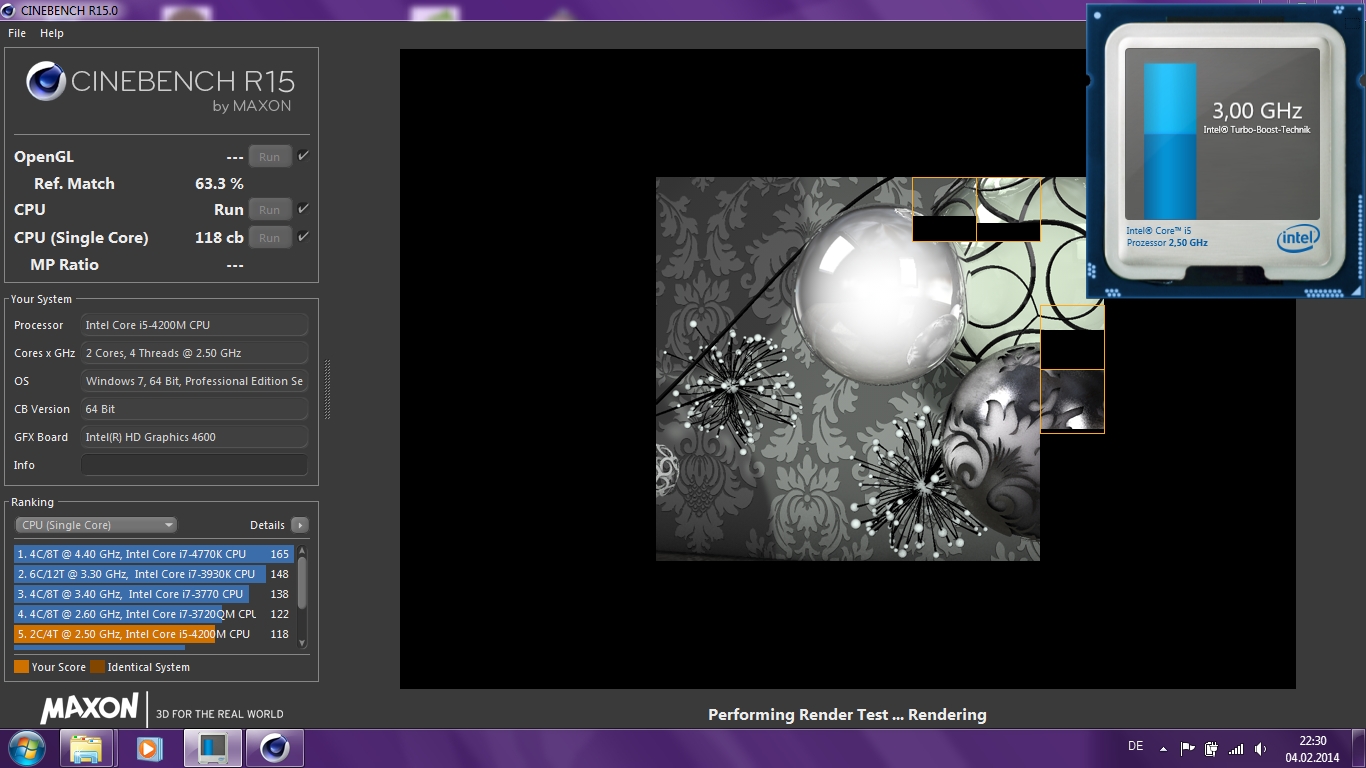Expand ranking Details with the arrow button

click(299, 525)
